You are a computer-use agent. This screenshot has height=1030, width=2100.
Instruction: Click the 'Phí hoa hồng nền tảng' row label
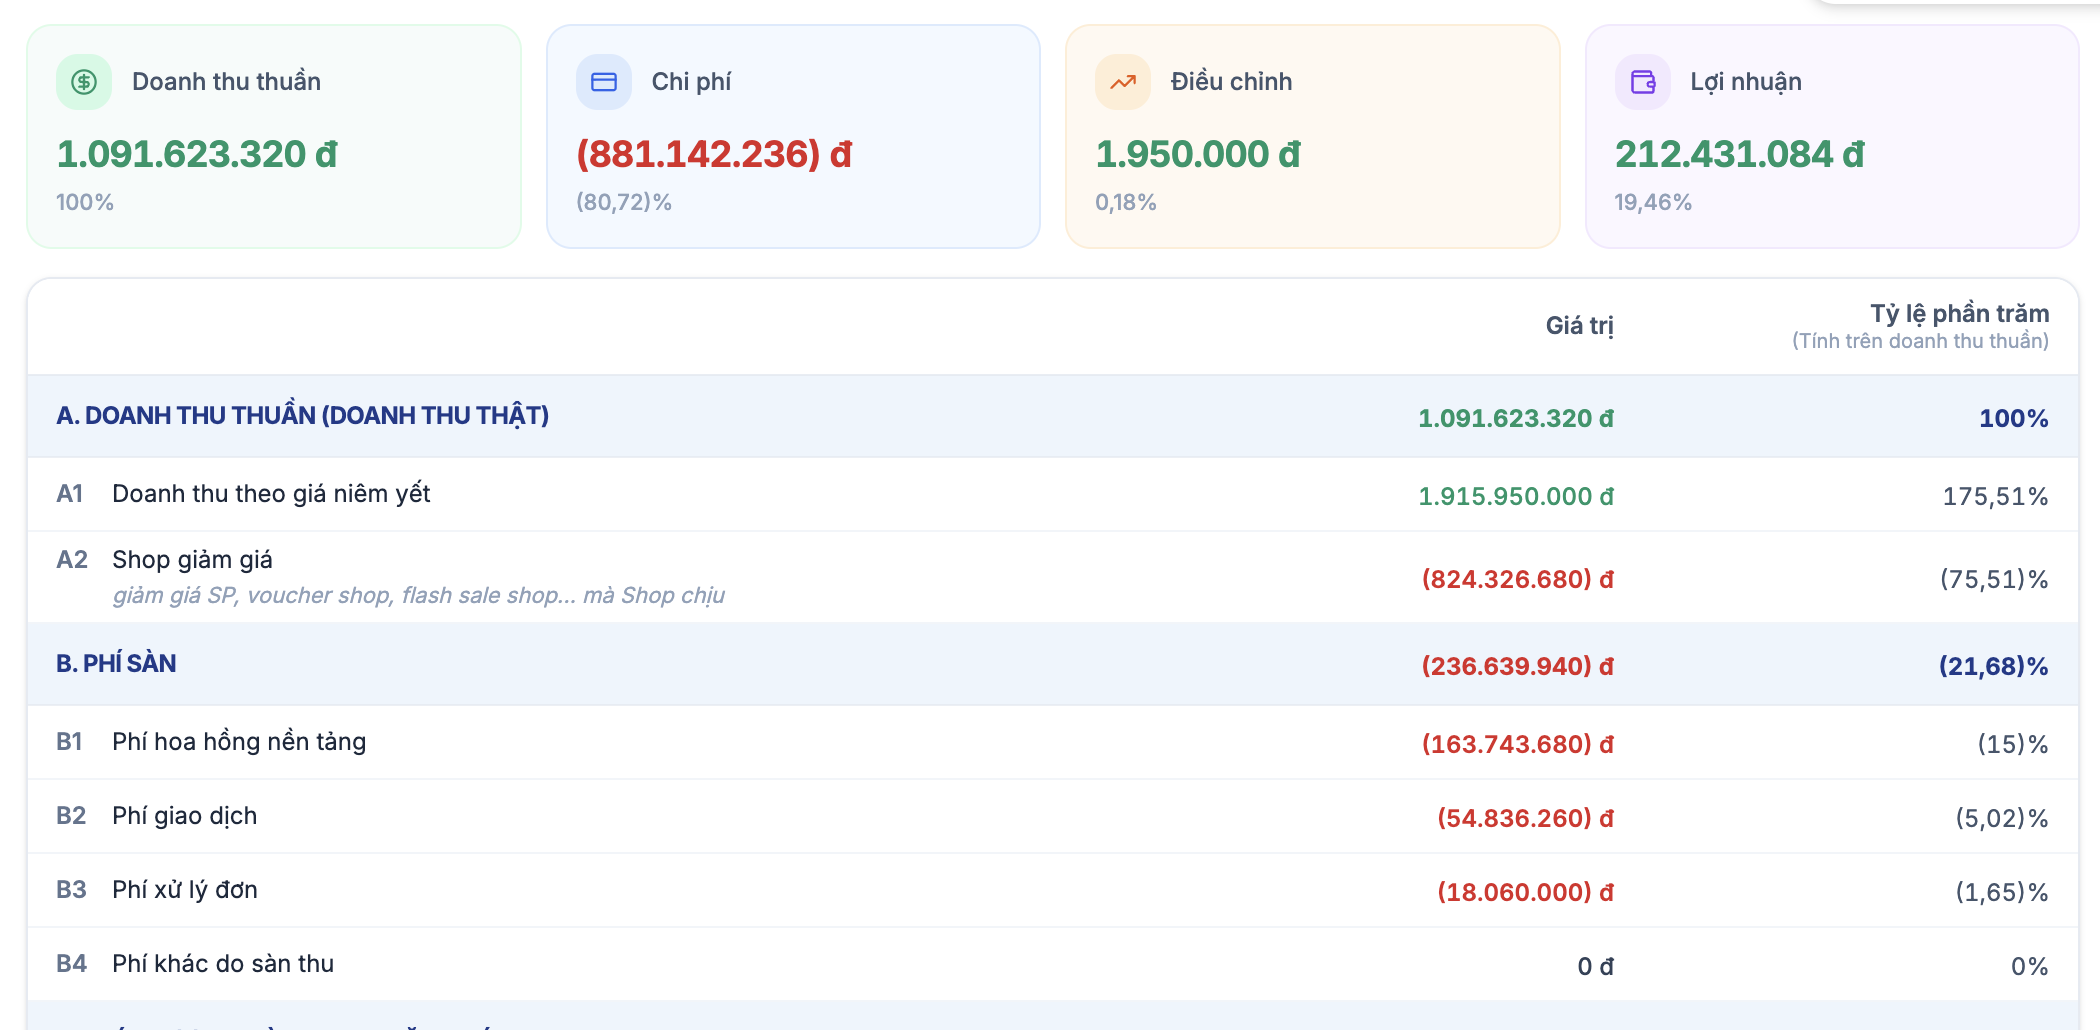(x=239, y=742)
